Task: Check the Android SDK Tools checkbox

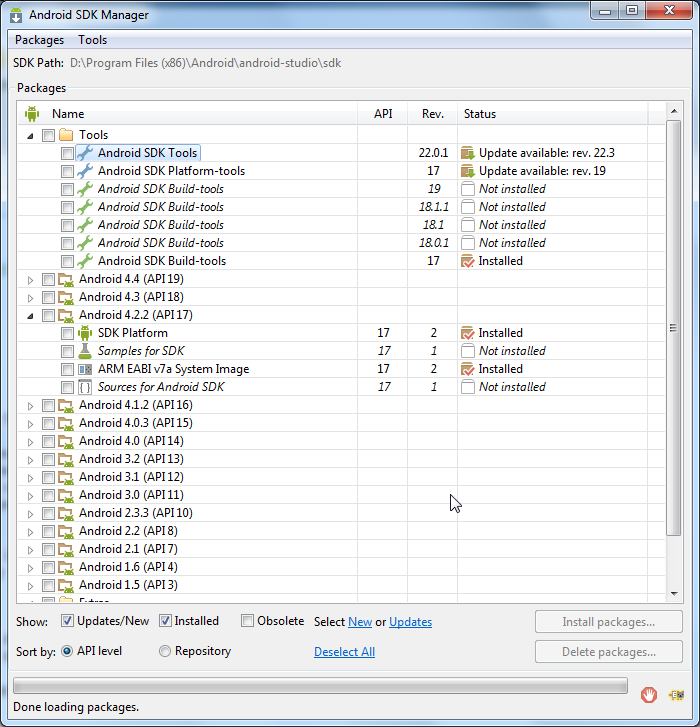Action: pyautogui.click(x=67, y=153)
